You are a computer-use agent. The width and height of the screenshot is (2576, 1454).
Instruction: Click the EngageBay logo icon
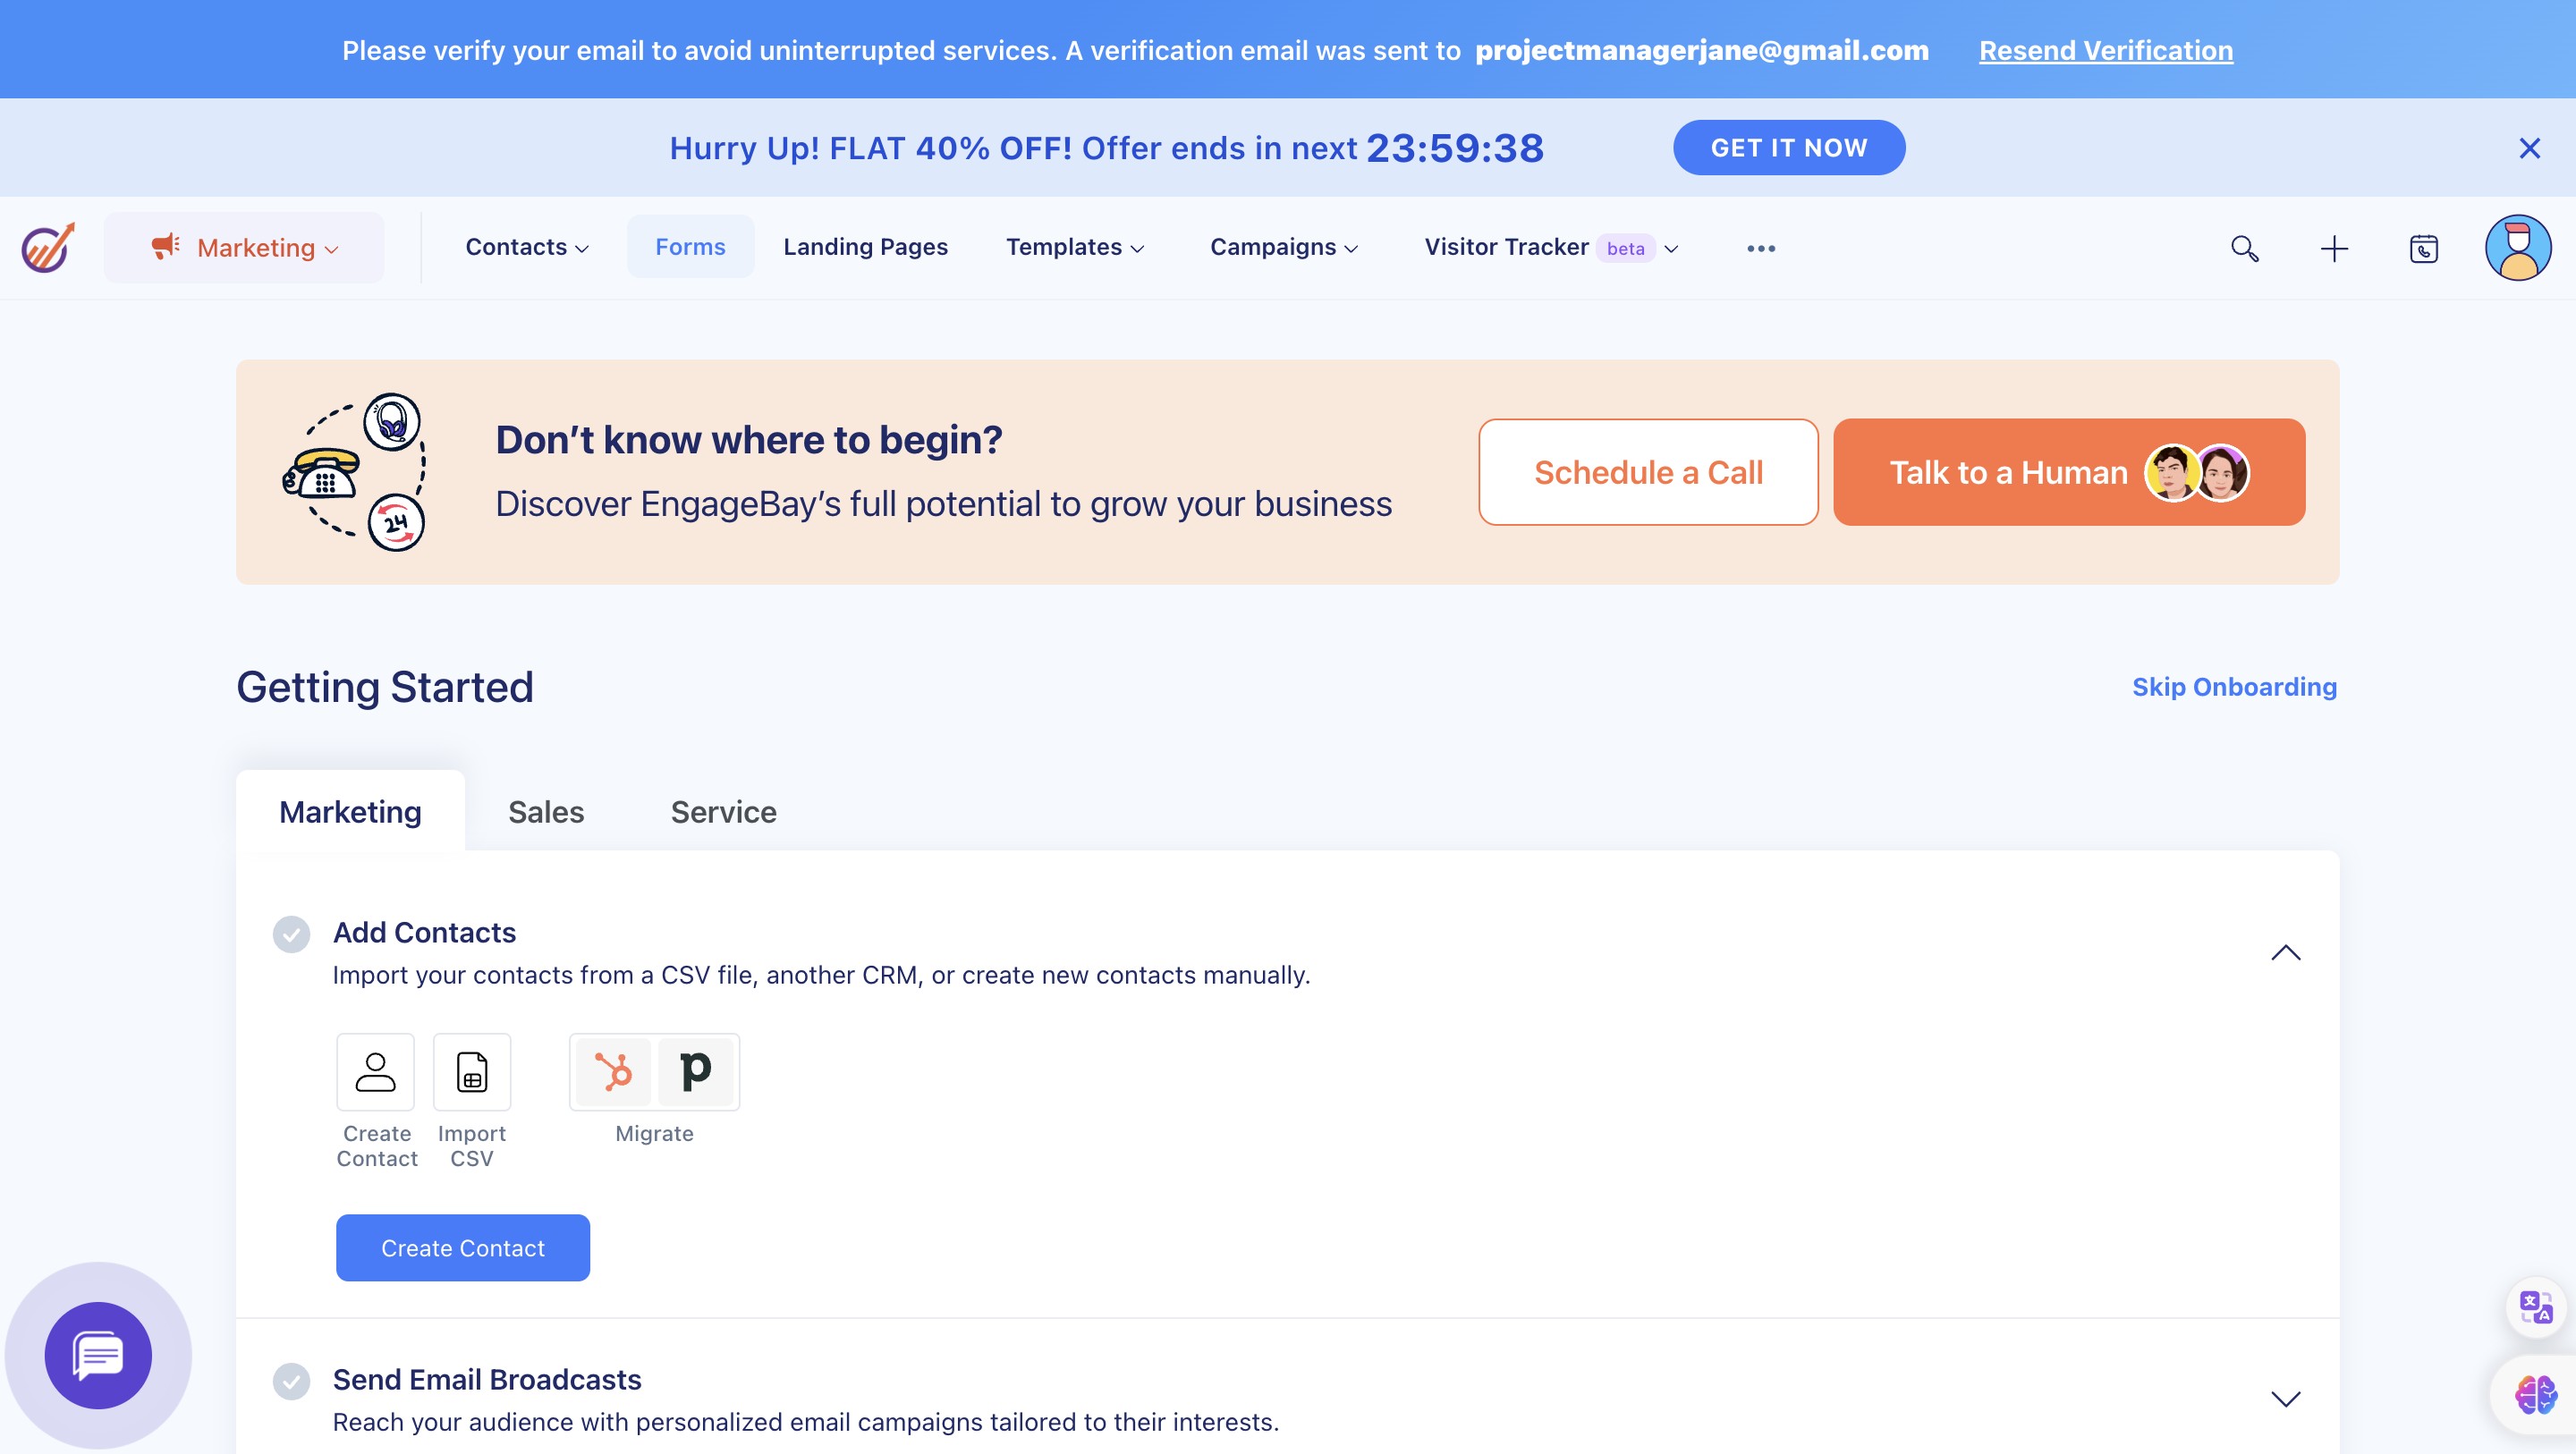pyautogui.click(x=47, y=247)
